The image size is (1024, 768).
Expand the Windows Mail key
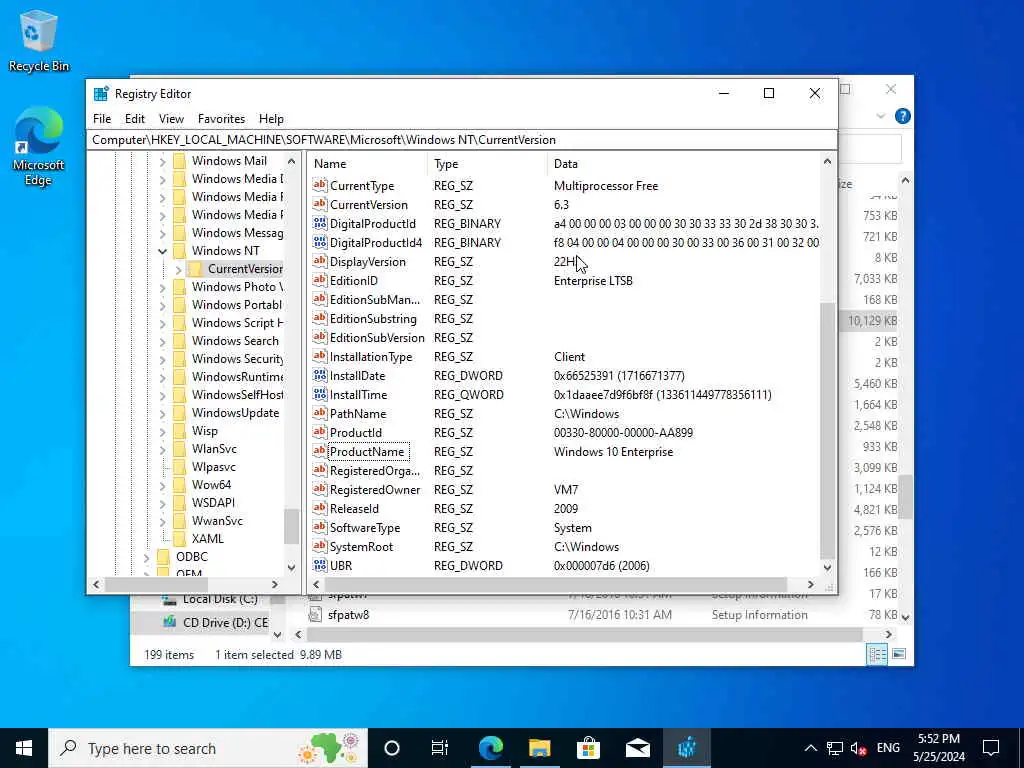click(162, 161)
